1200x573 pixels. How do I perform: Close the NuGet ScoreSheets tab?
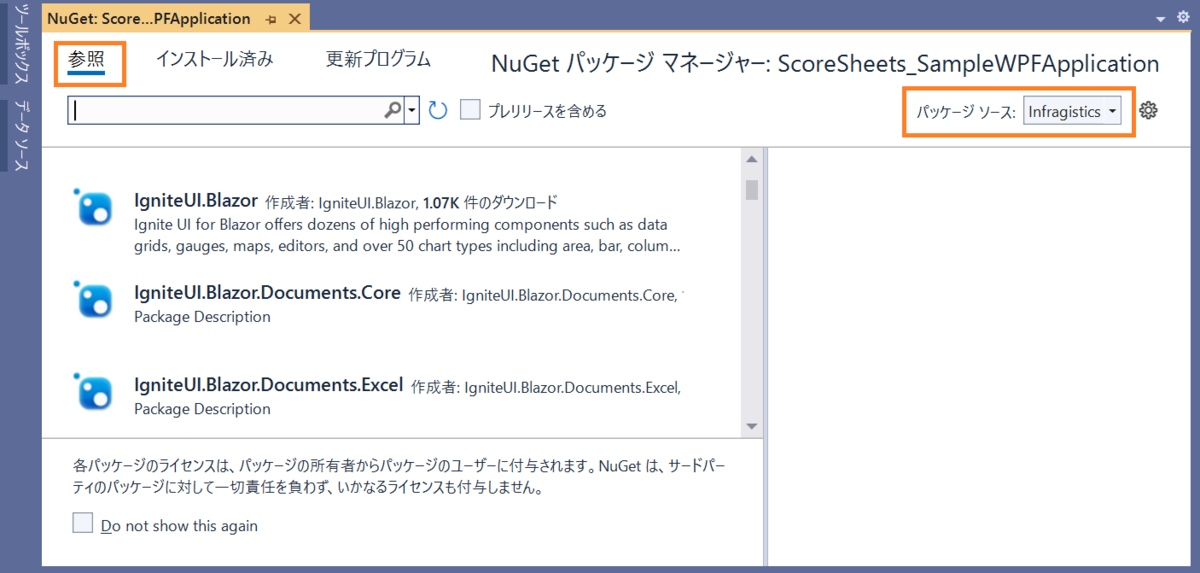coord(294,19)
